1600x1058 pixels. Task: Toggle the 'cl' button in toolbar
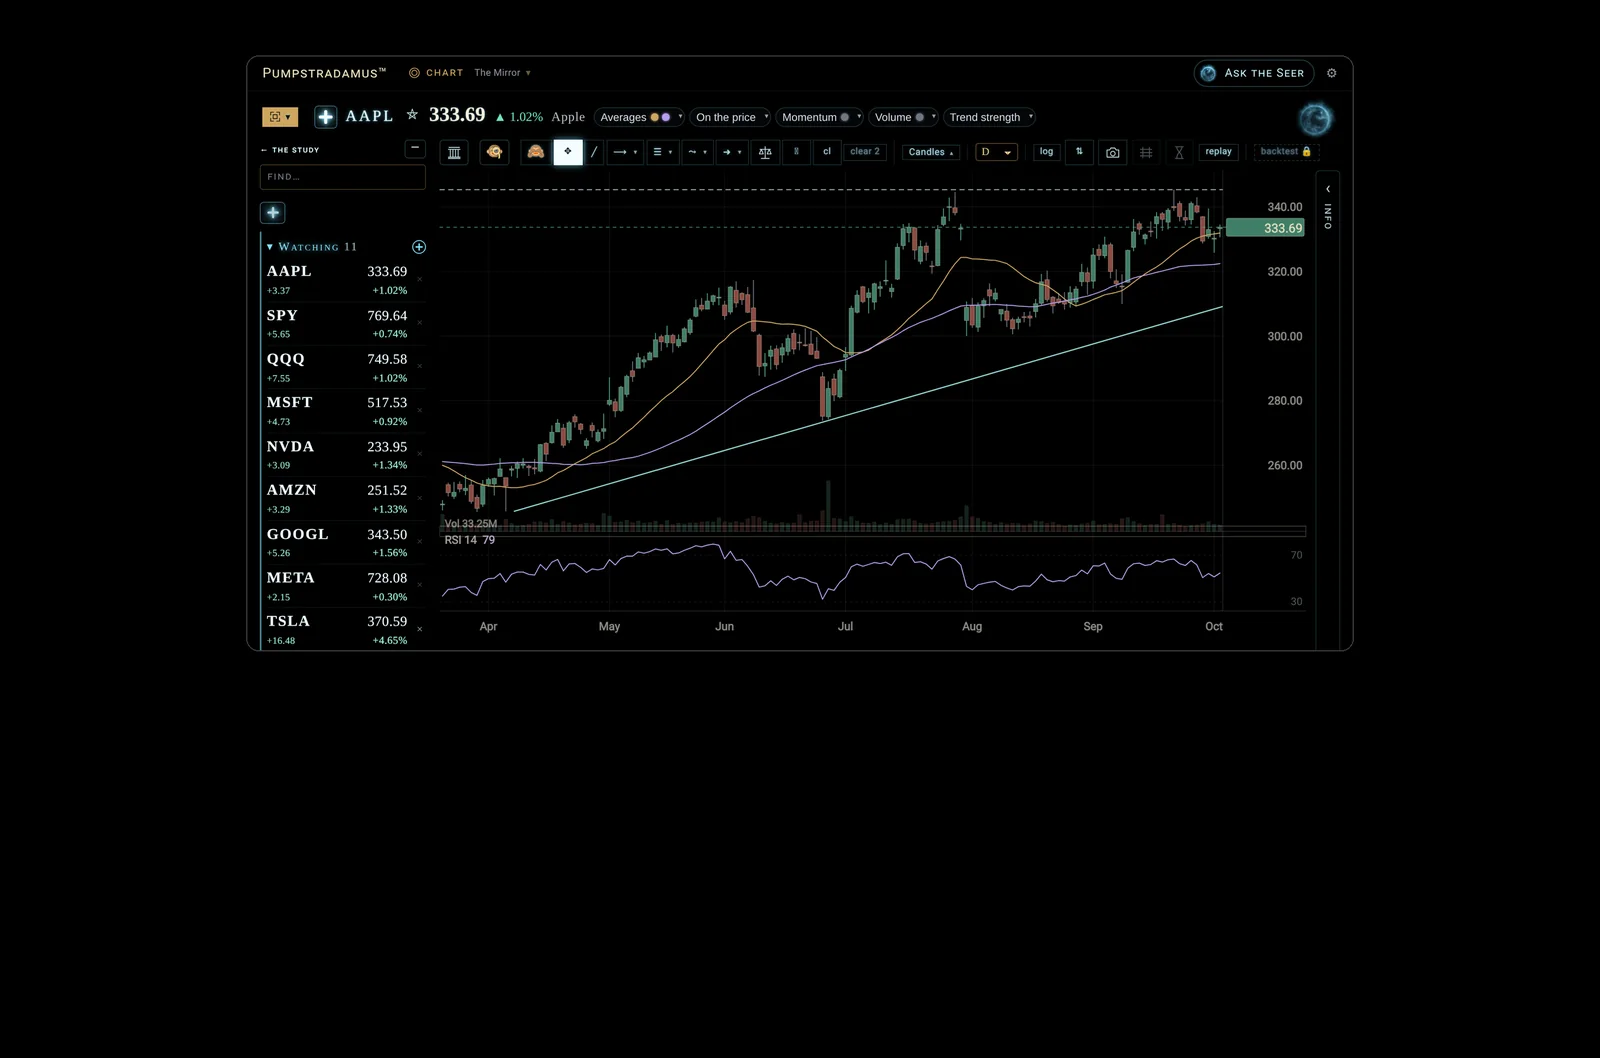[827, 152]
